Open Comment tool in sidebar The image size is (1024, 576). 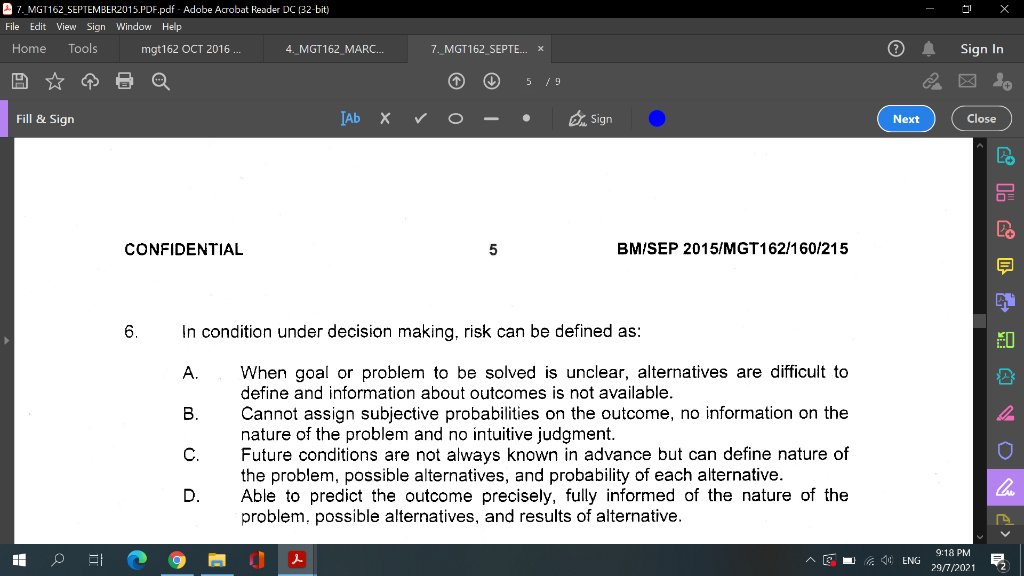click(1005, 266)
